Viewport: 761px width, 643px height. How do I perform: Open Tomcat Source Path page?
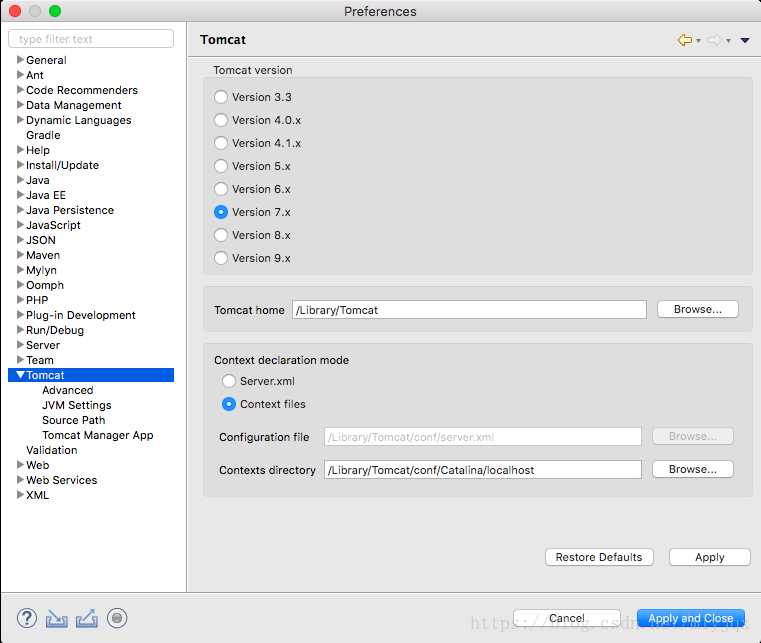73,420
